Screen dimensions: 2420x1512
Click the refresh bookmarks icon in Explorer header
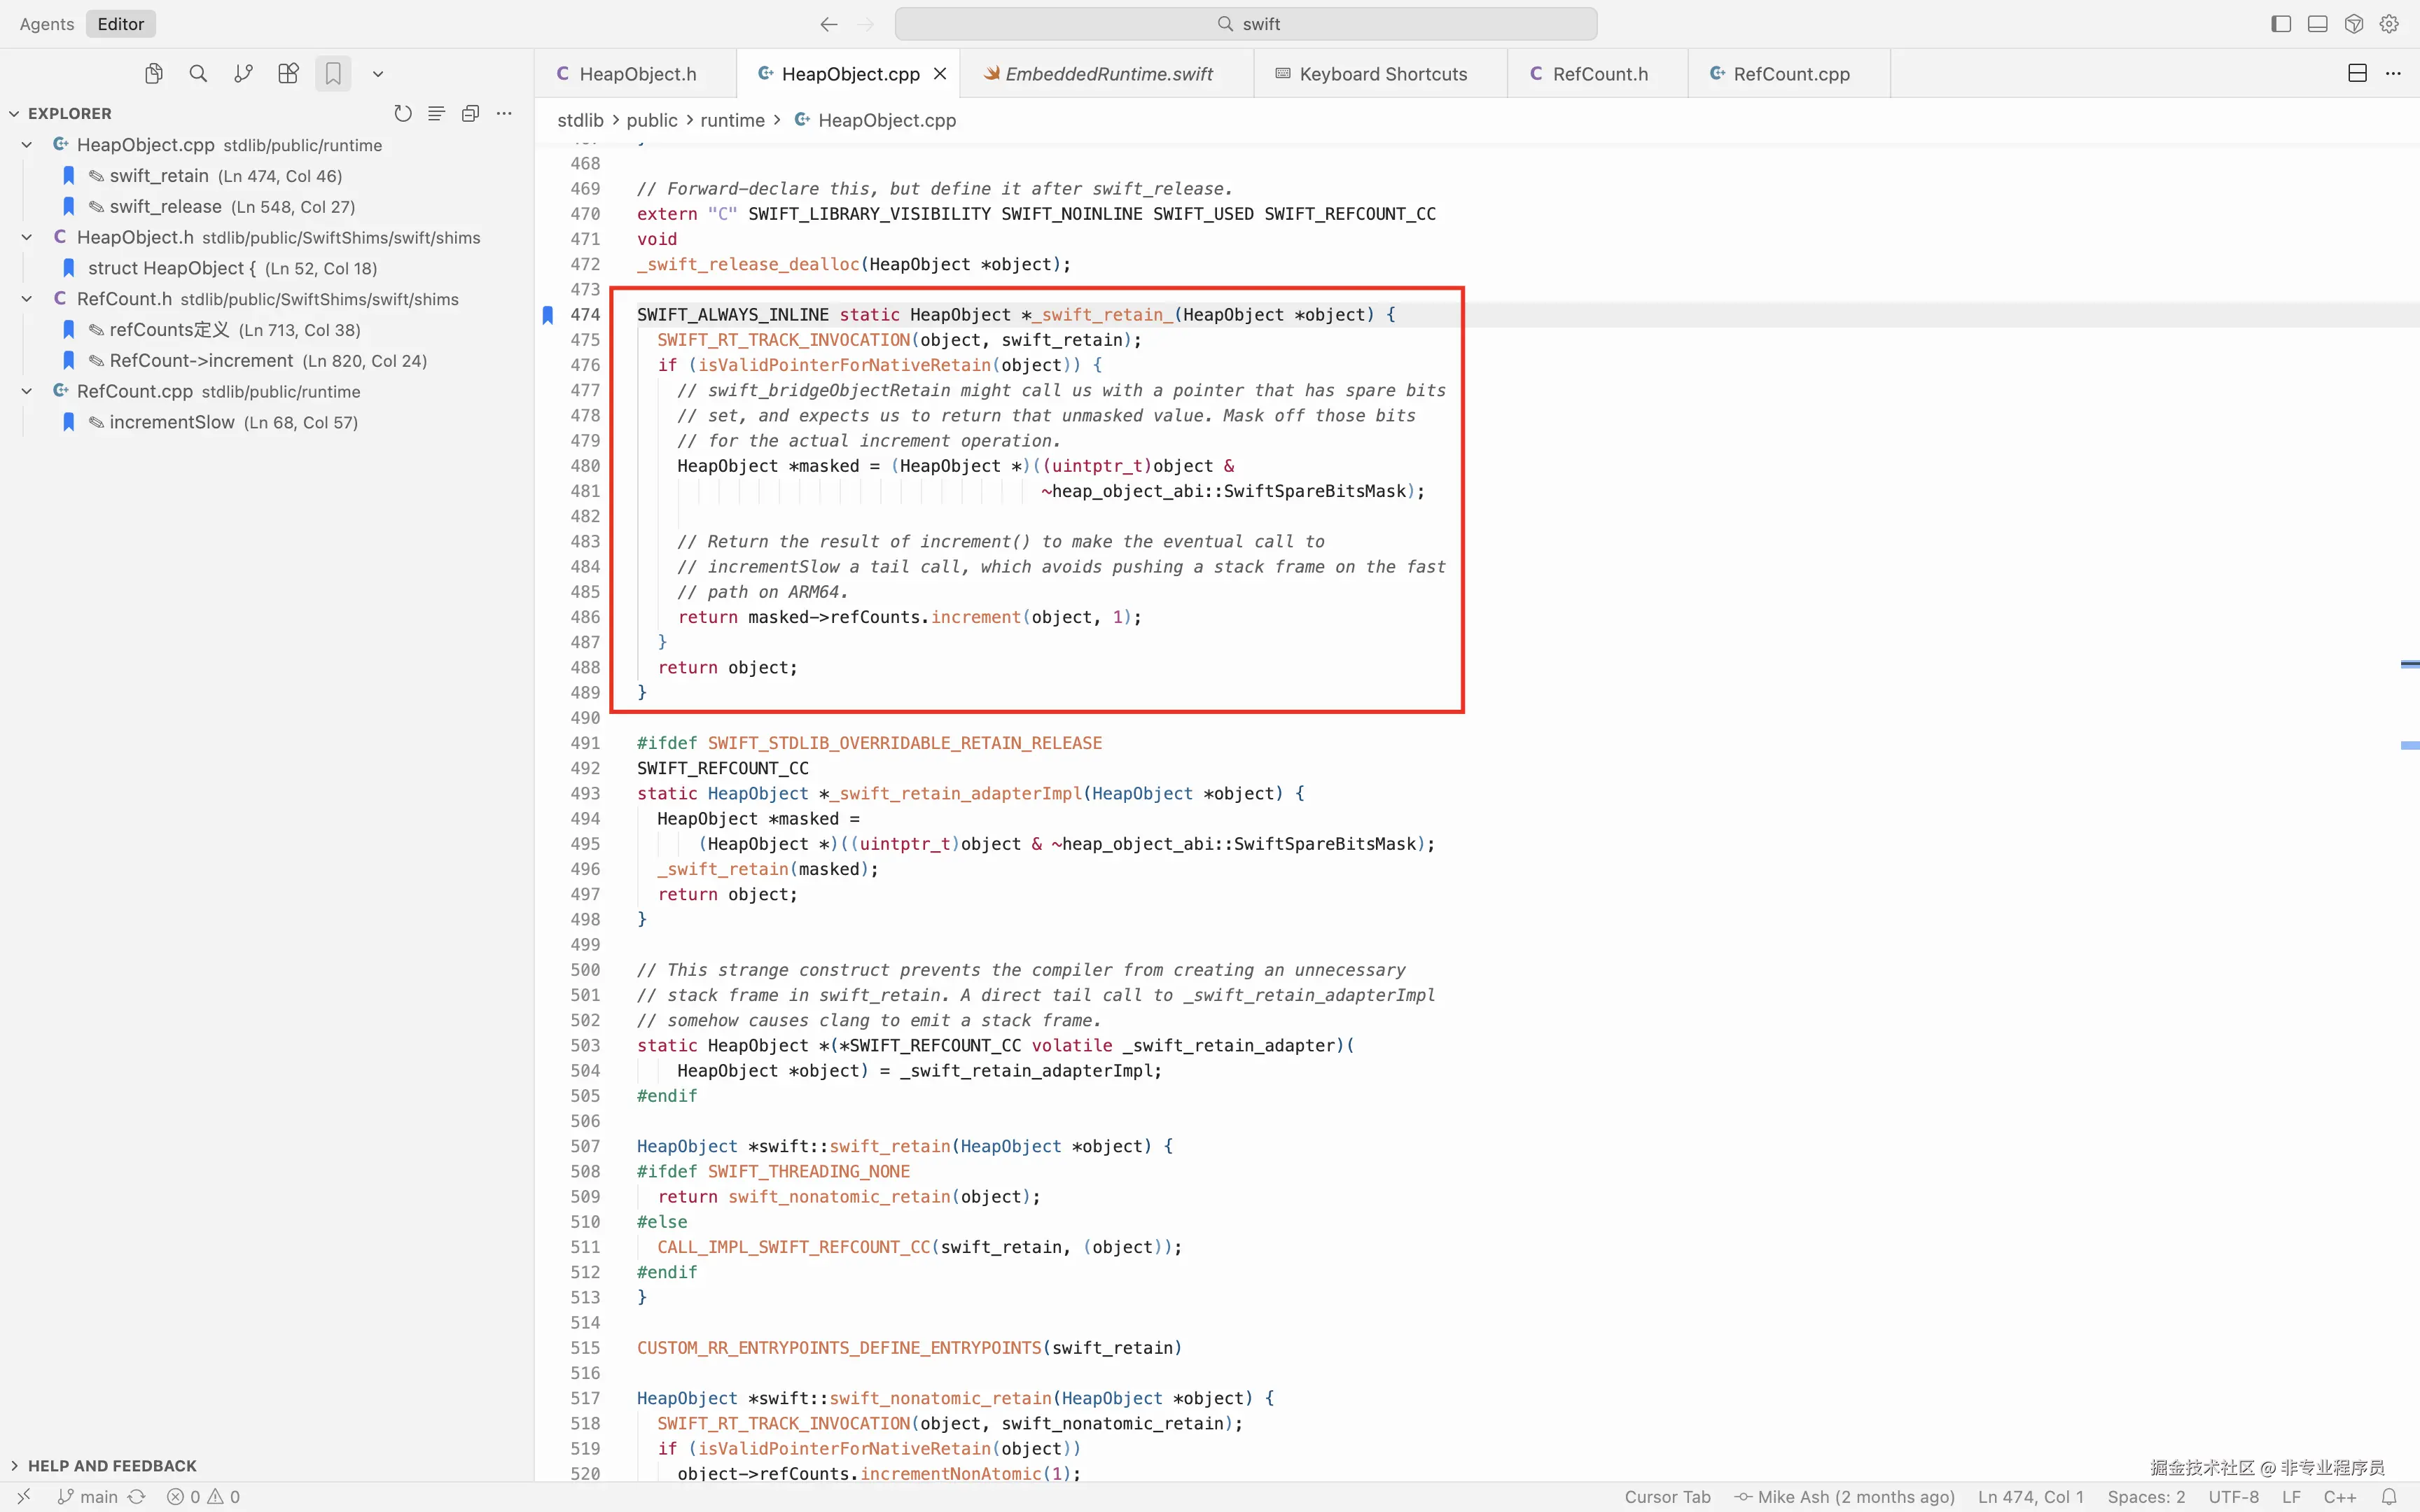coord(403,114)
